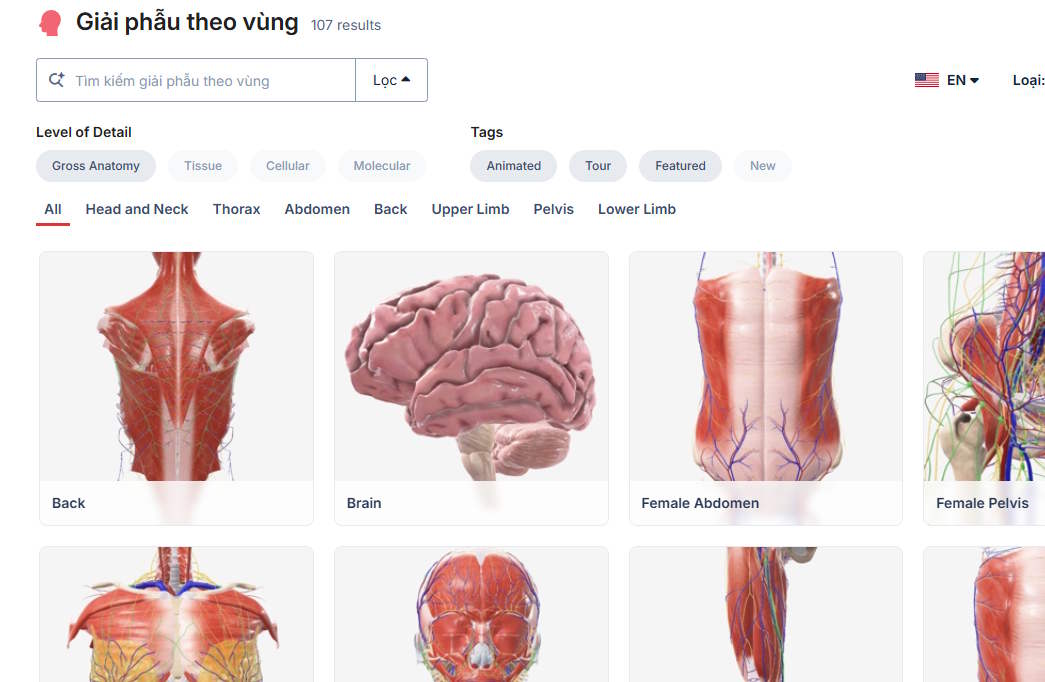Enable the Cellular detail filter
This screenshot has height=682, width=1045.
click(x=287, y=166)
